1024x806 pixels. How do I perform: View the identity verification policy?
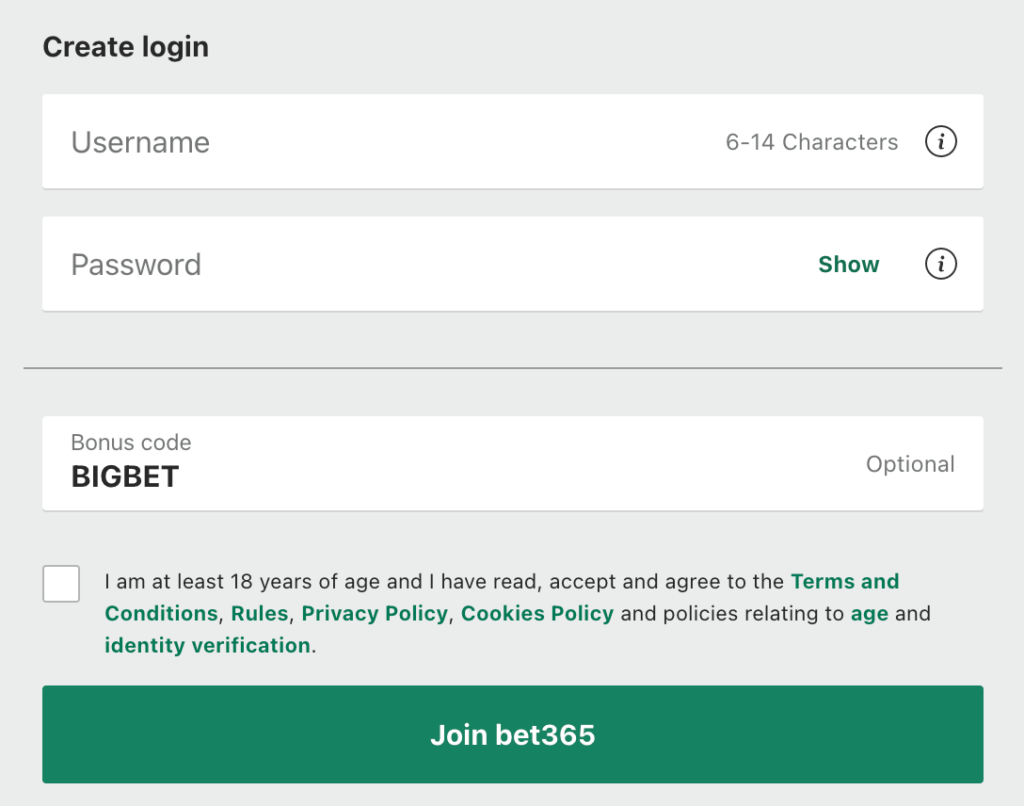coord(206,645)
